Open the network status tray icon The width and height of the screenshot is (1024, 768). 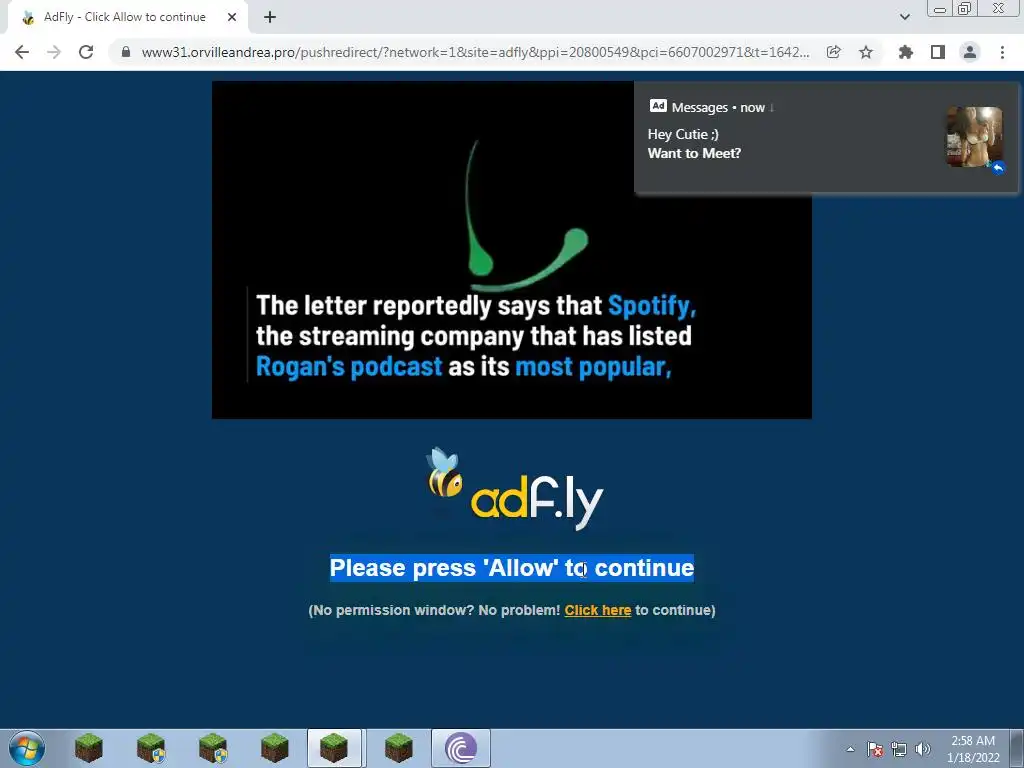pos(899,749)
